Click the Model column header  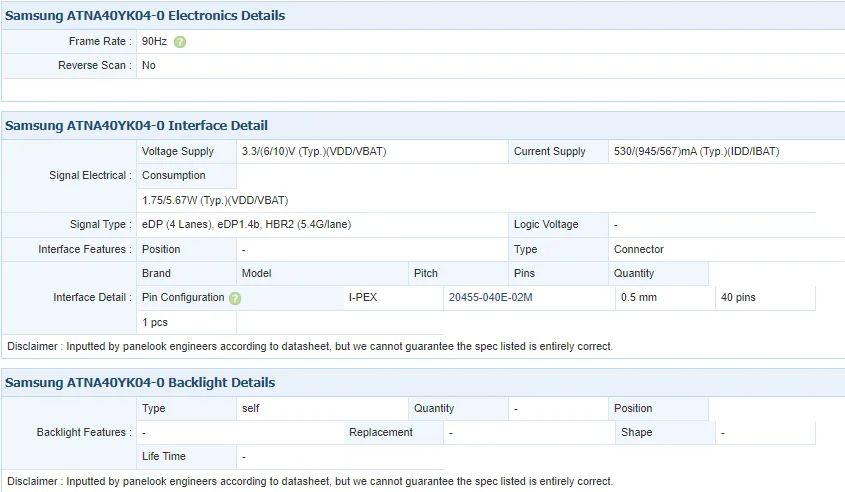[322, 273]
